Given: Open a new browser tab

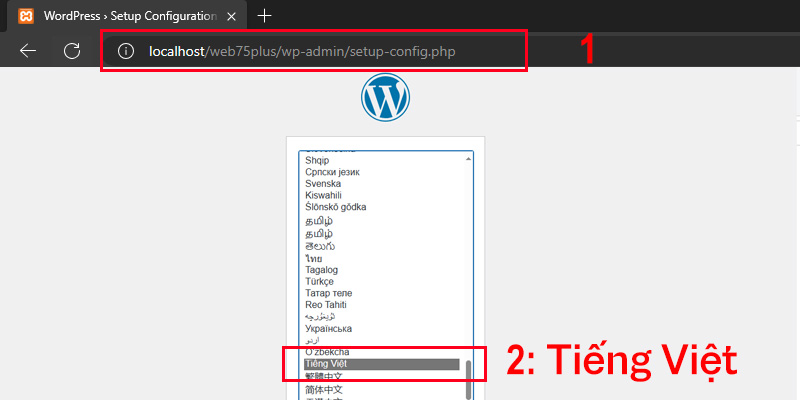Looking at the screenshot, I should [x=264, y=16].
